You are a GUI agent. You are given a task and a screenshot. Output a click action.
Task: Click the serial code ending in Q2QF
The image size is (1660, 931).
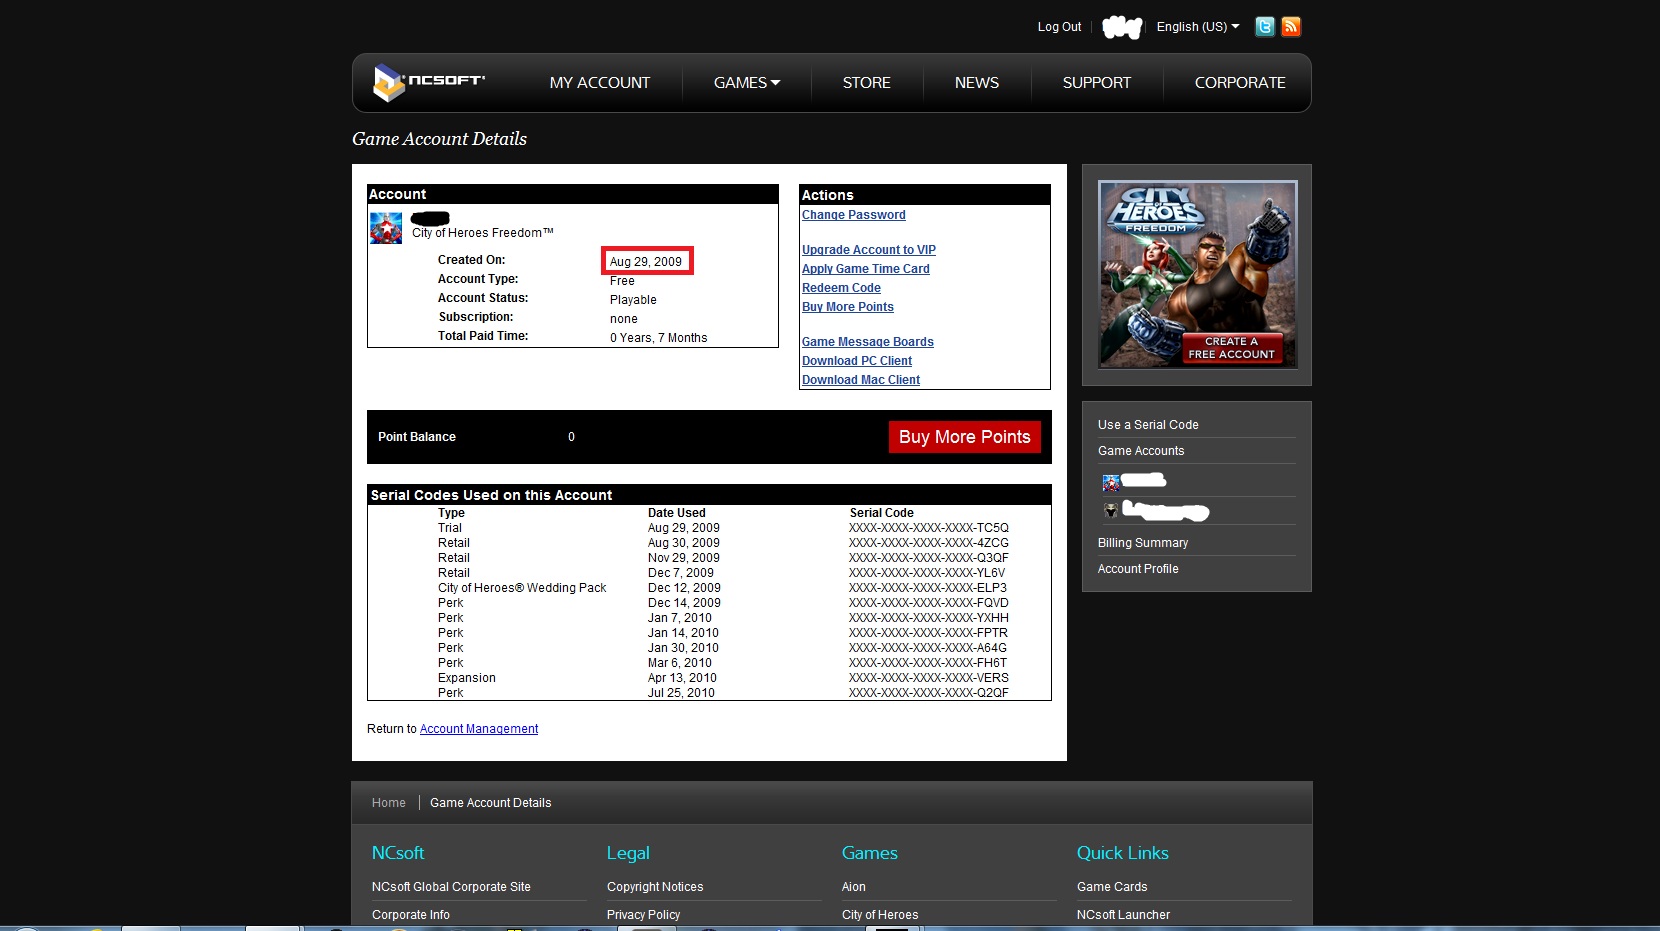tap(929, 693)
